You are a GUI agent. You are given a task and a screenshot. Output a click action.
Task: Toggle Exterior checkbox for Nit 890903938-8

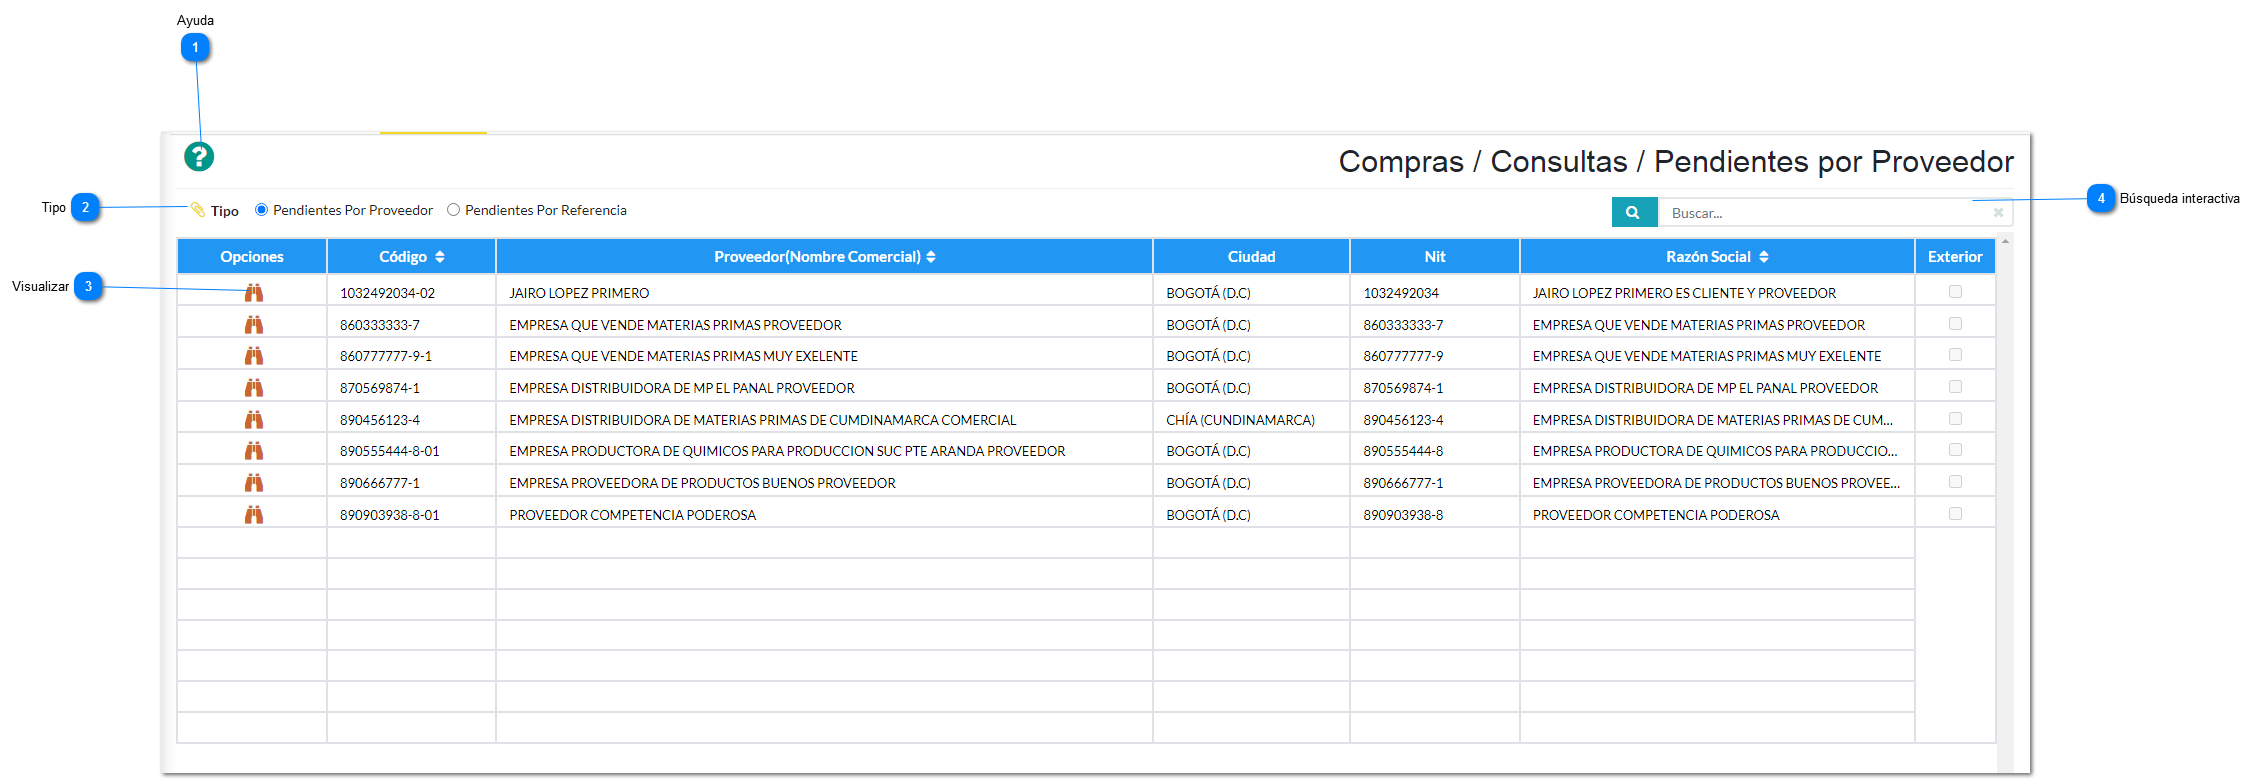(x=1955, y=514)
